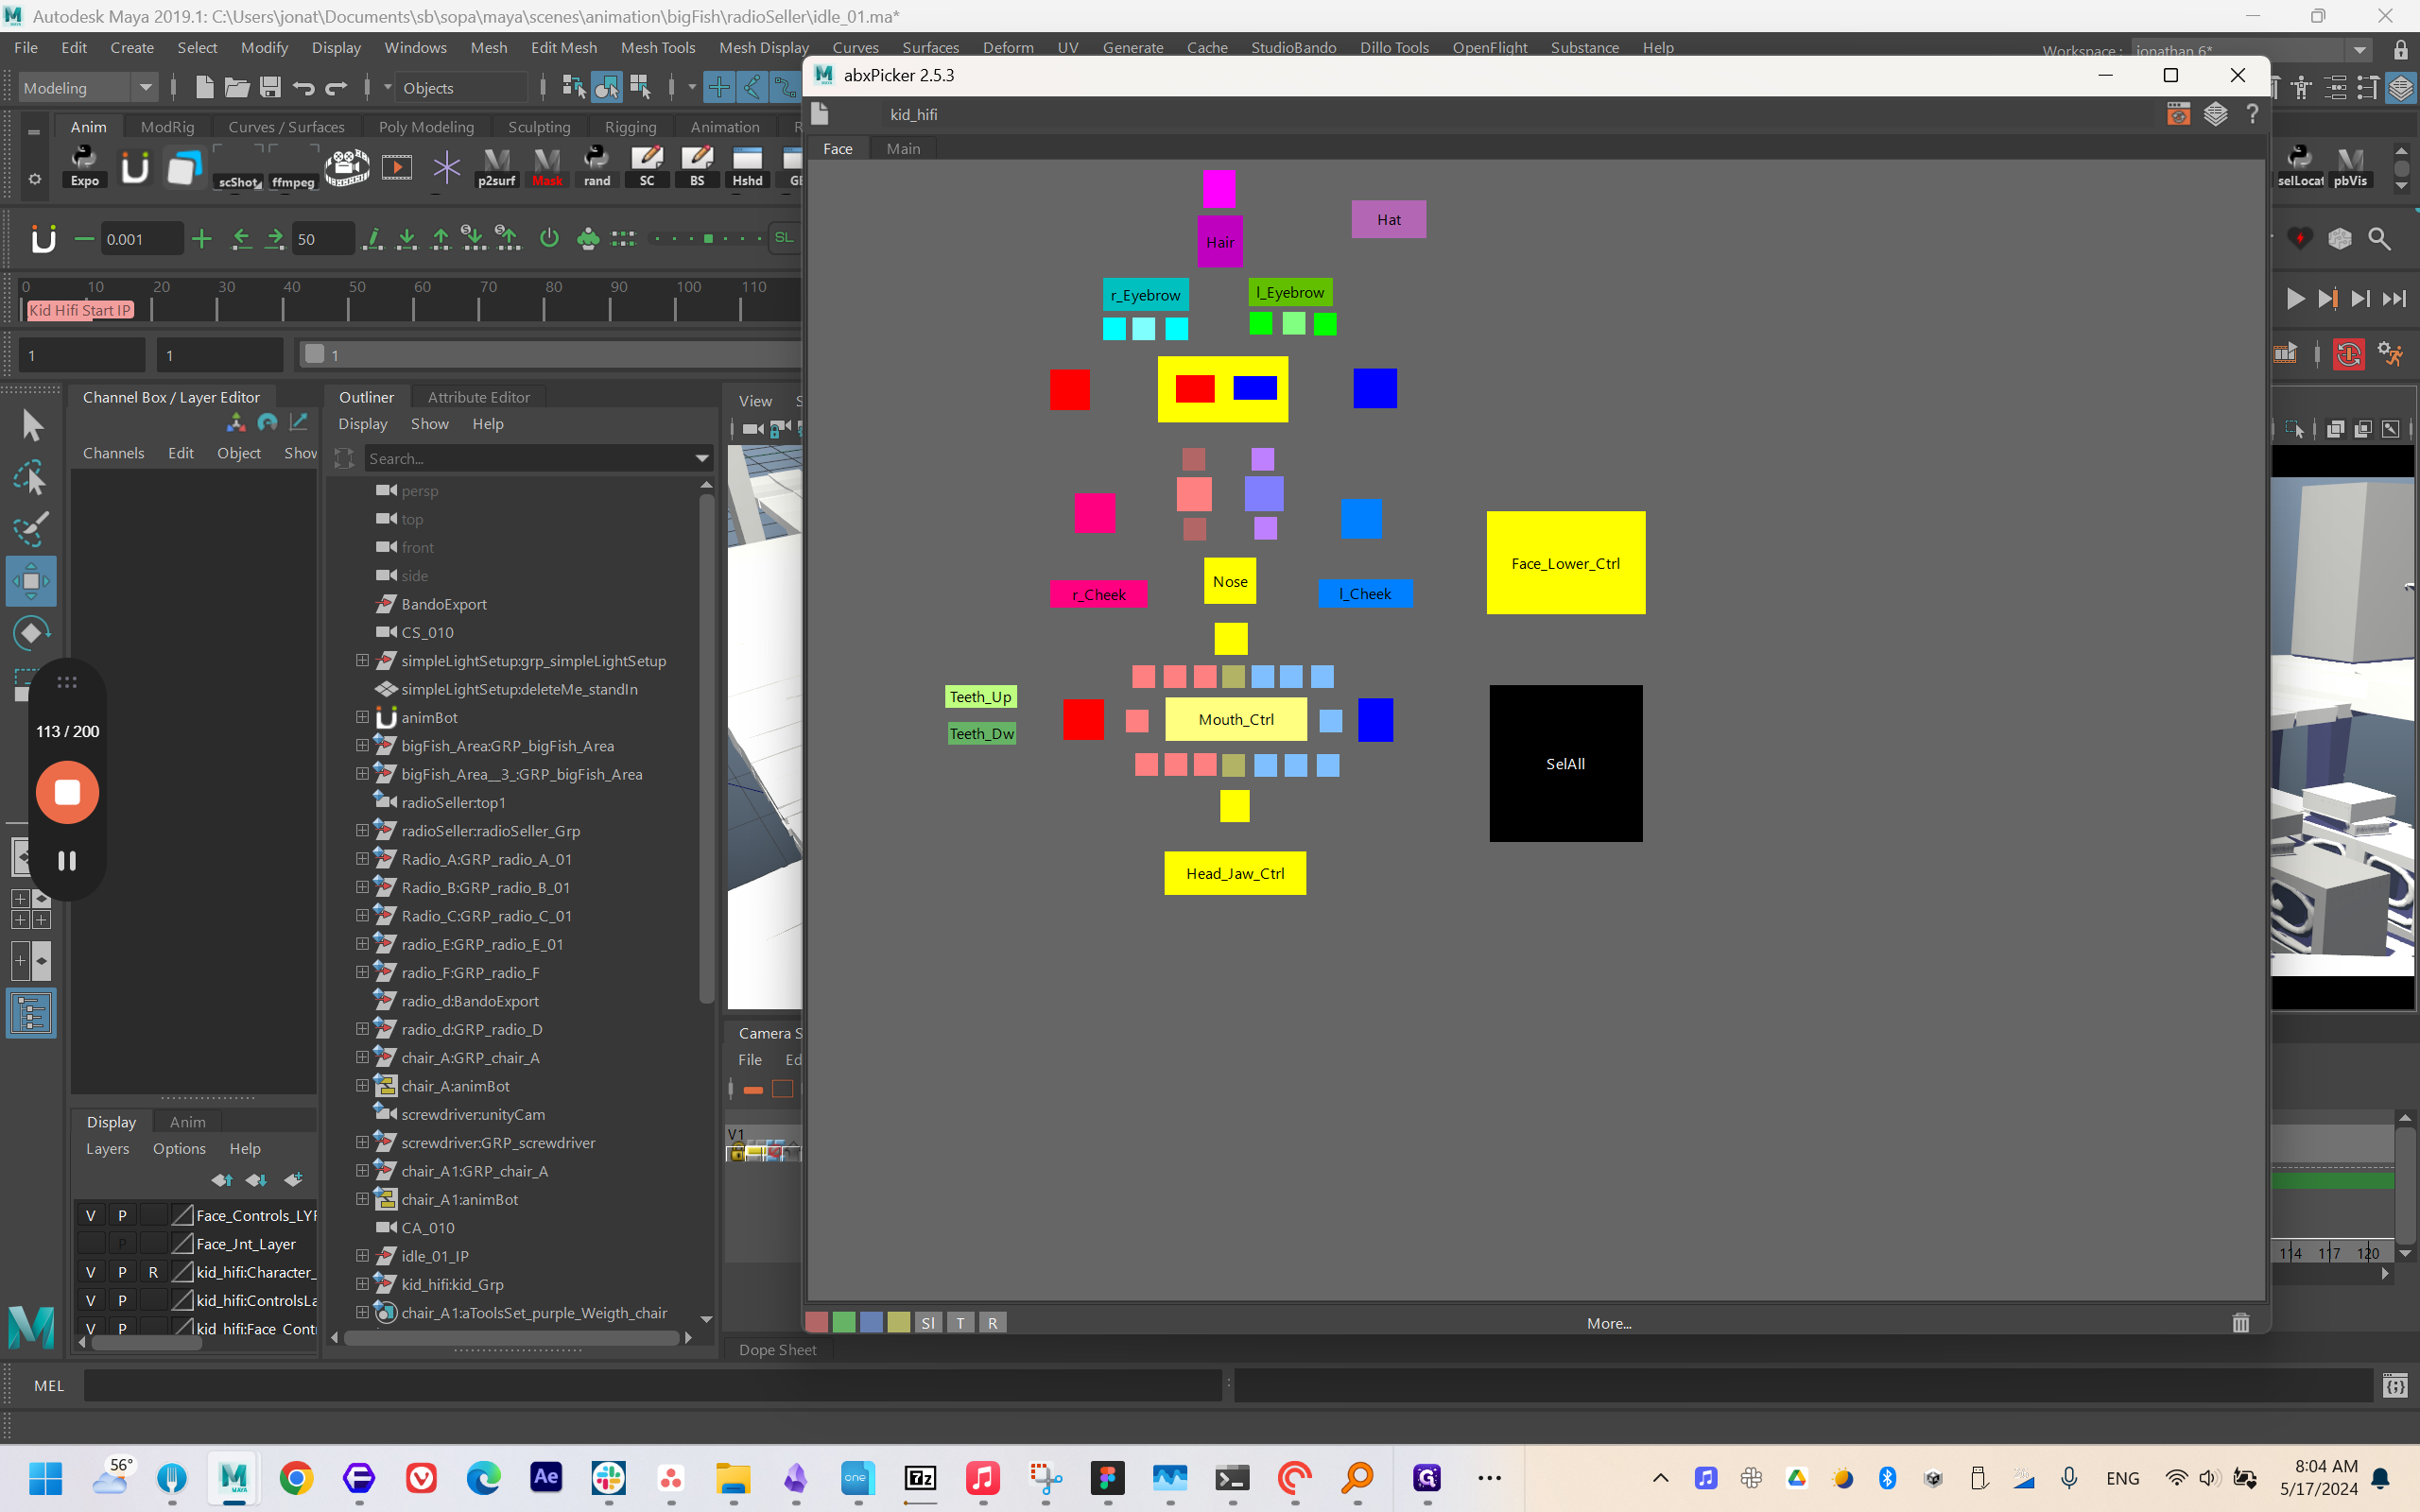Click the Face_Lower_Ctrl picker button

1565,563
